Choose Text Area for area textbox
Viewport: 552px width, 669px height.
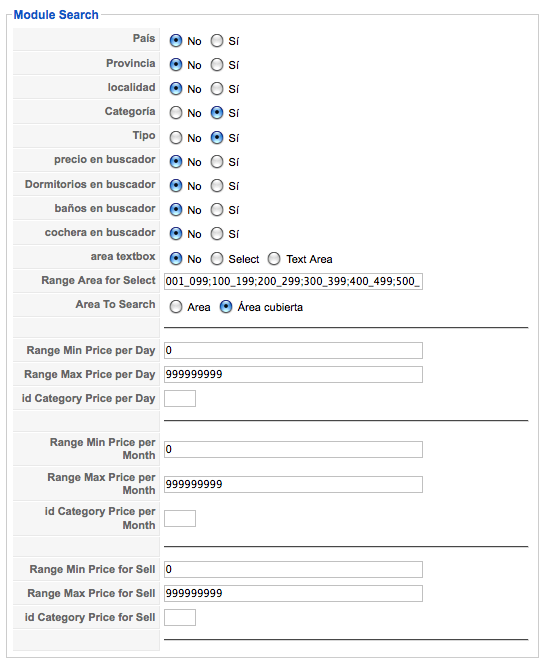(274, 259)
